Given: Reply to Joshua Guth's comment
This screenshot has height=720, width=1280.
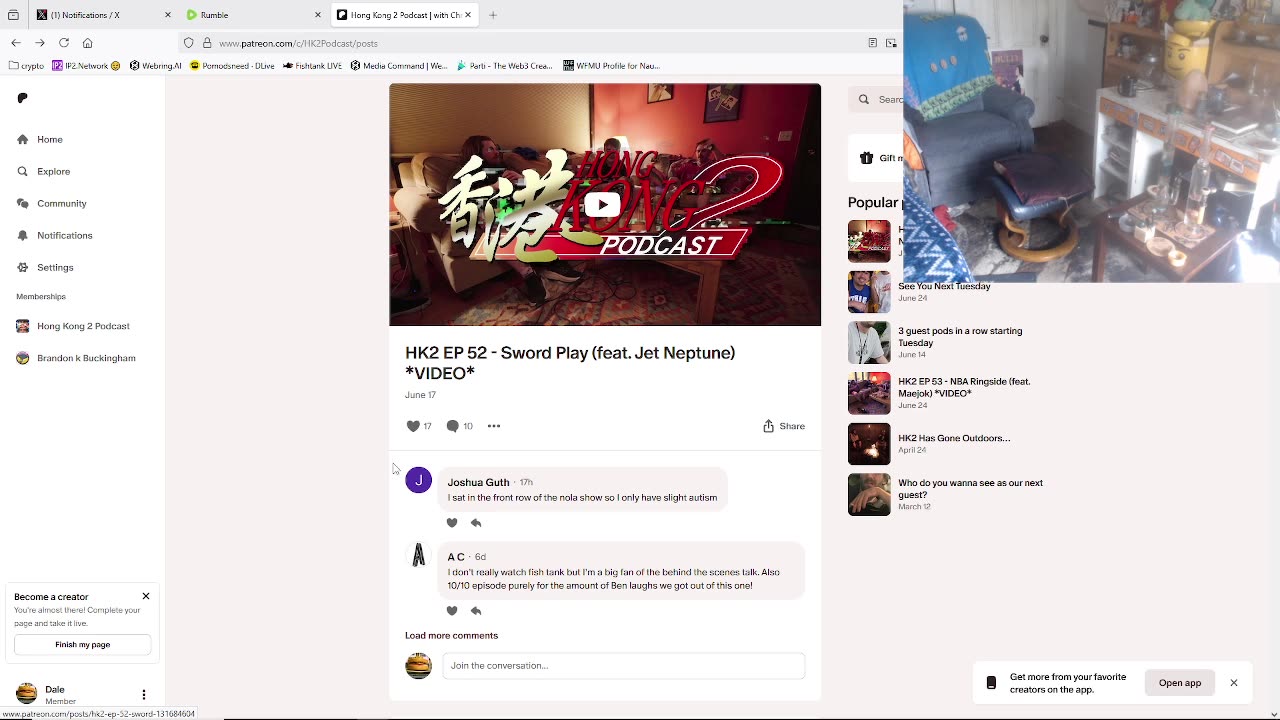Looking at the screenshot, I should point(476,523).
